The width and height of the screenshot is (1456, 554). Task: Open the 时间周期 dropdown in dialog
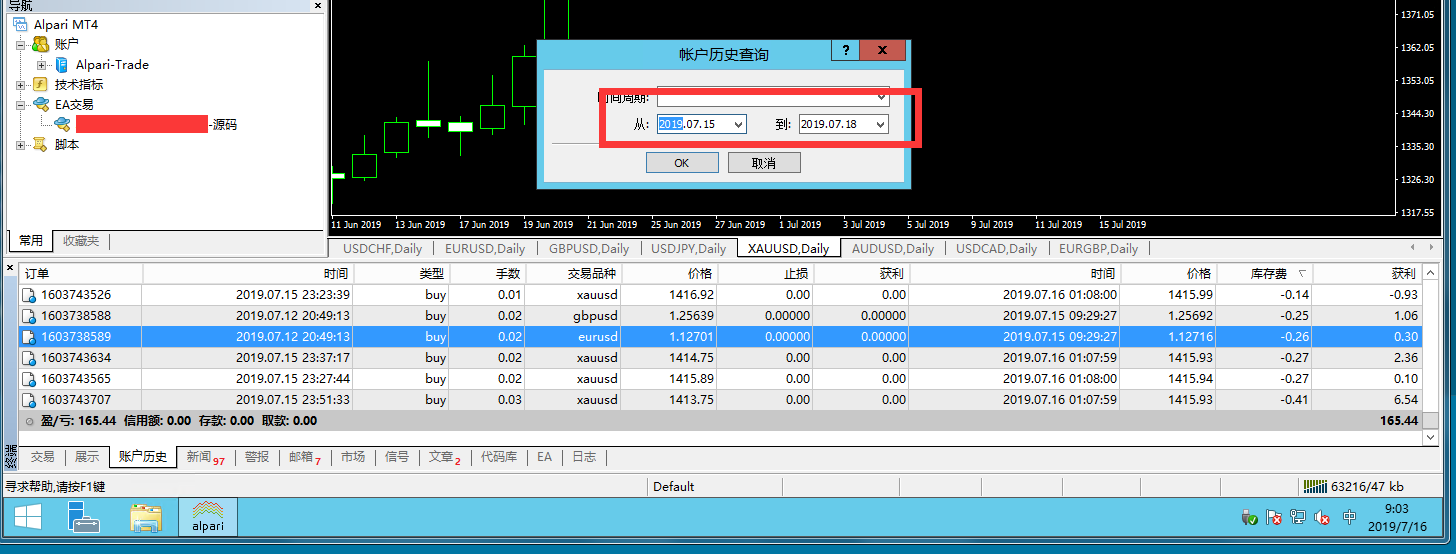coord(880,97)
